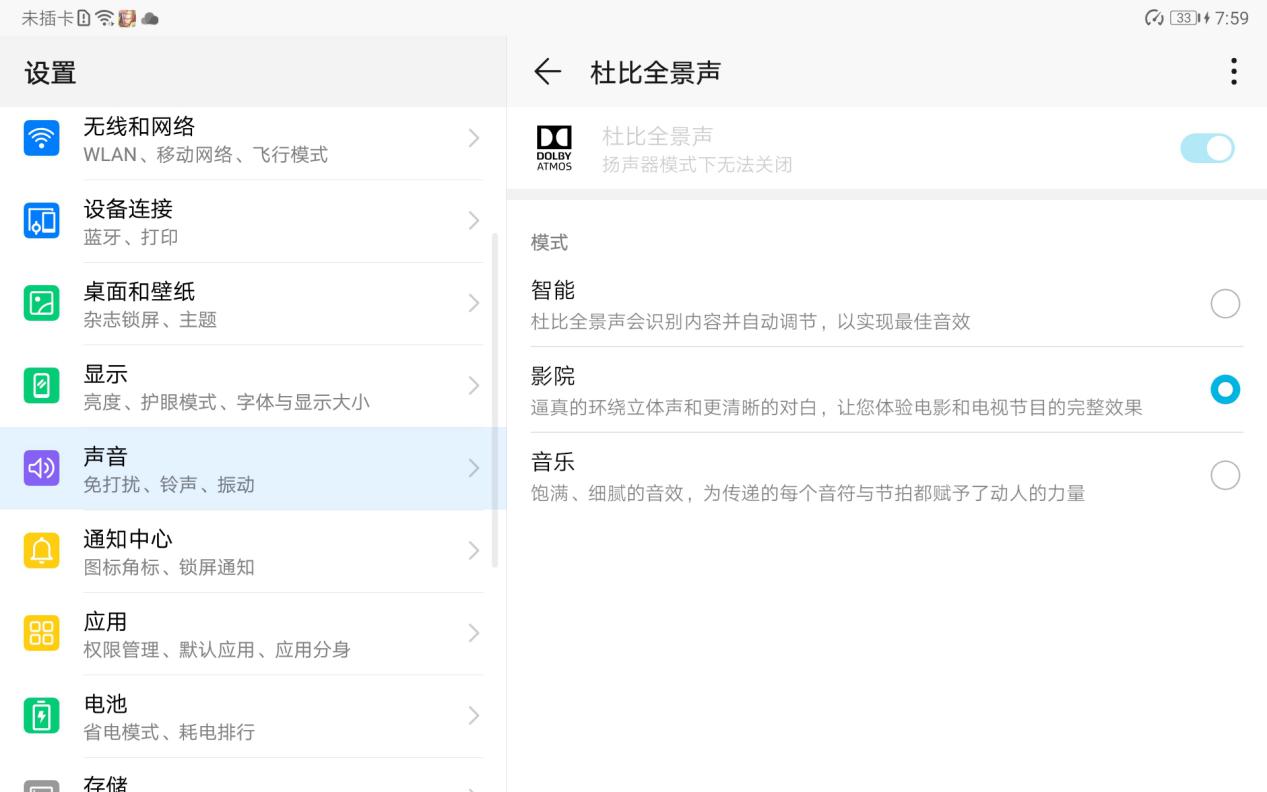The width and height of the screenshot is (1267, 792).
Task: Open 电池 via its chevron
Action: (474, 716)
